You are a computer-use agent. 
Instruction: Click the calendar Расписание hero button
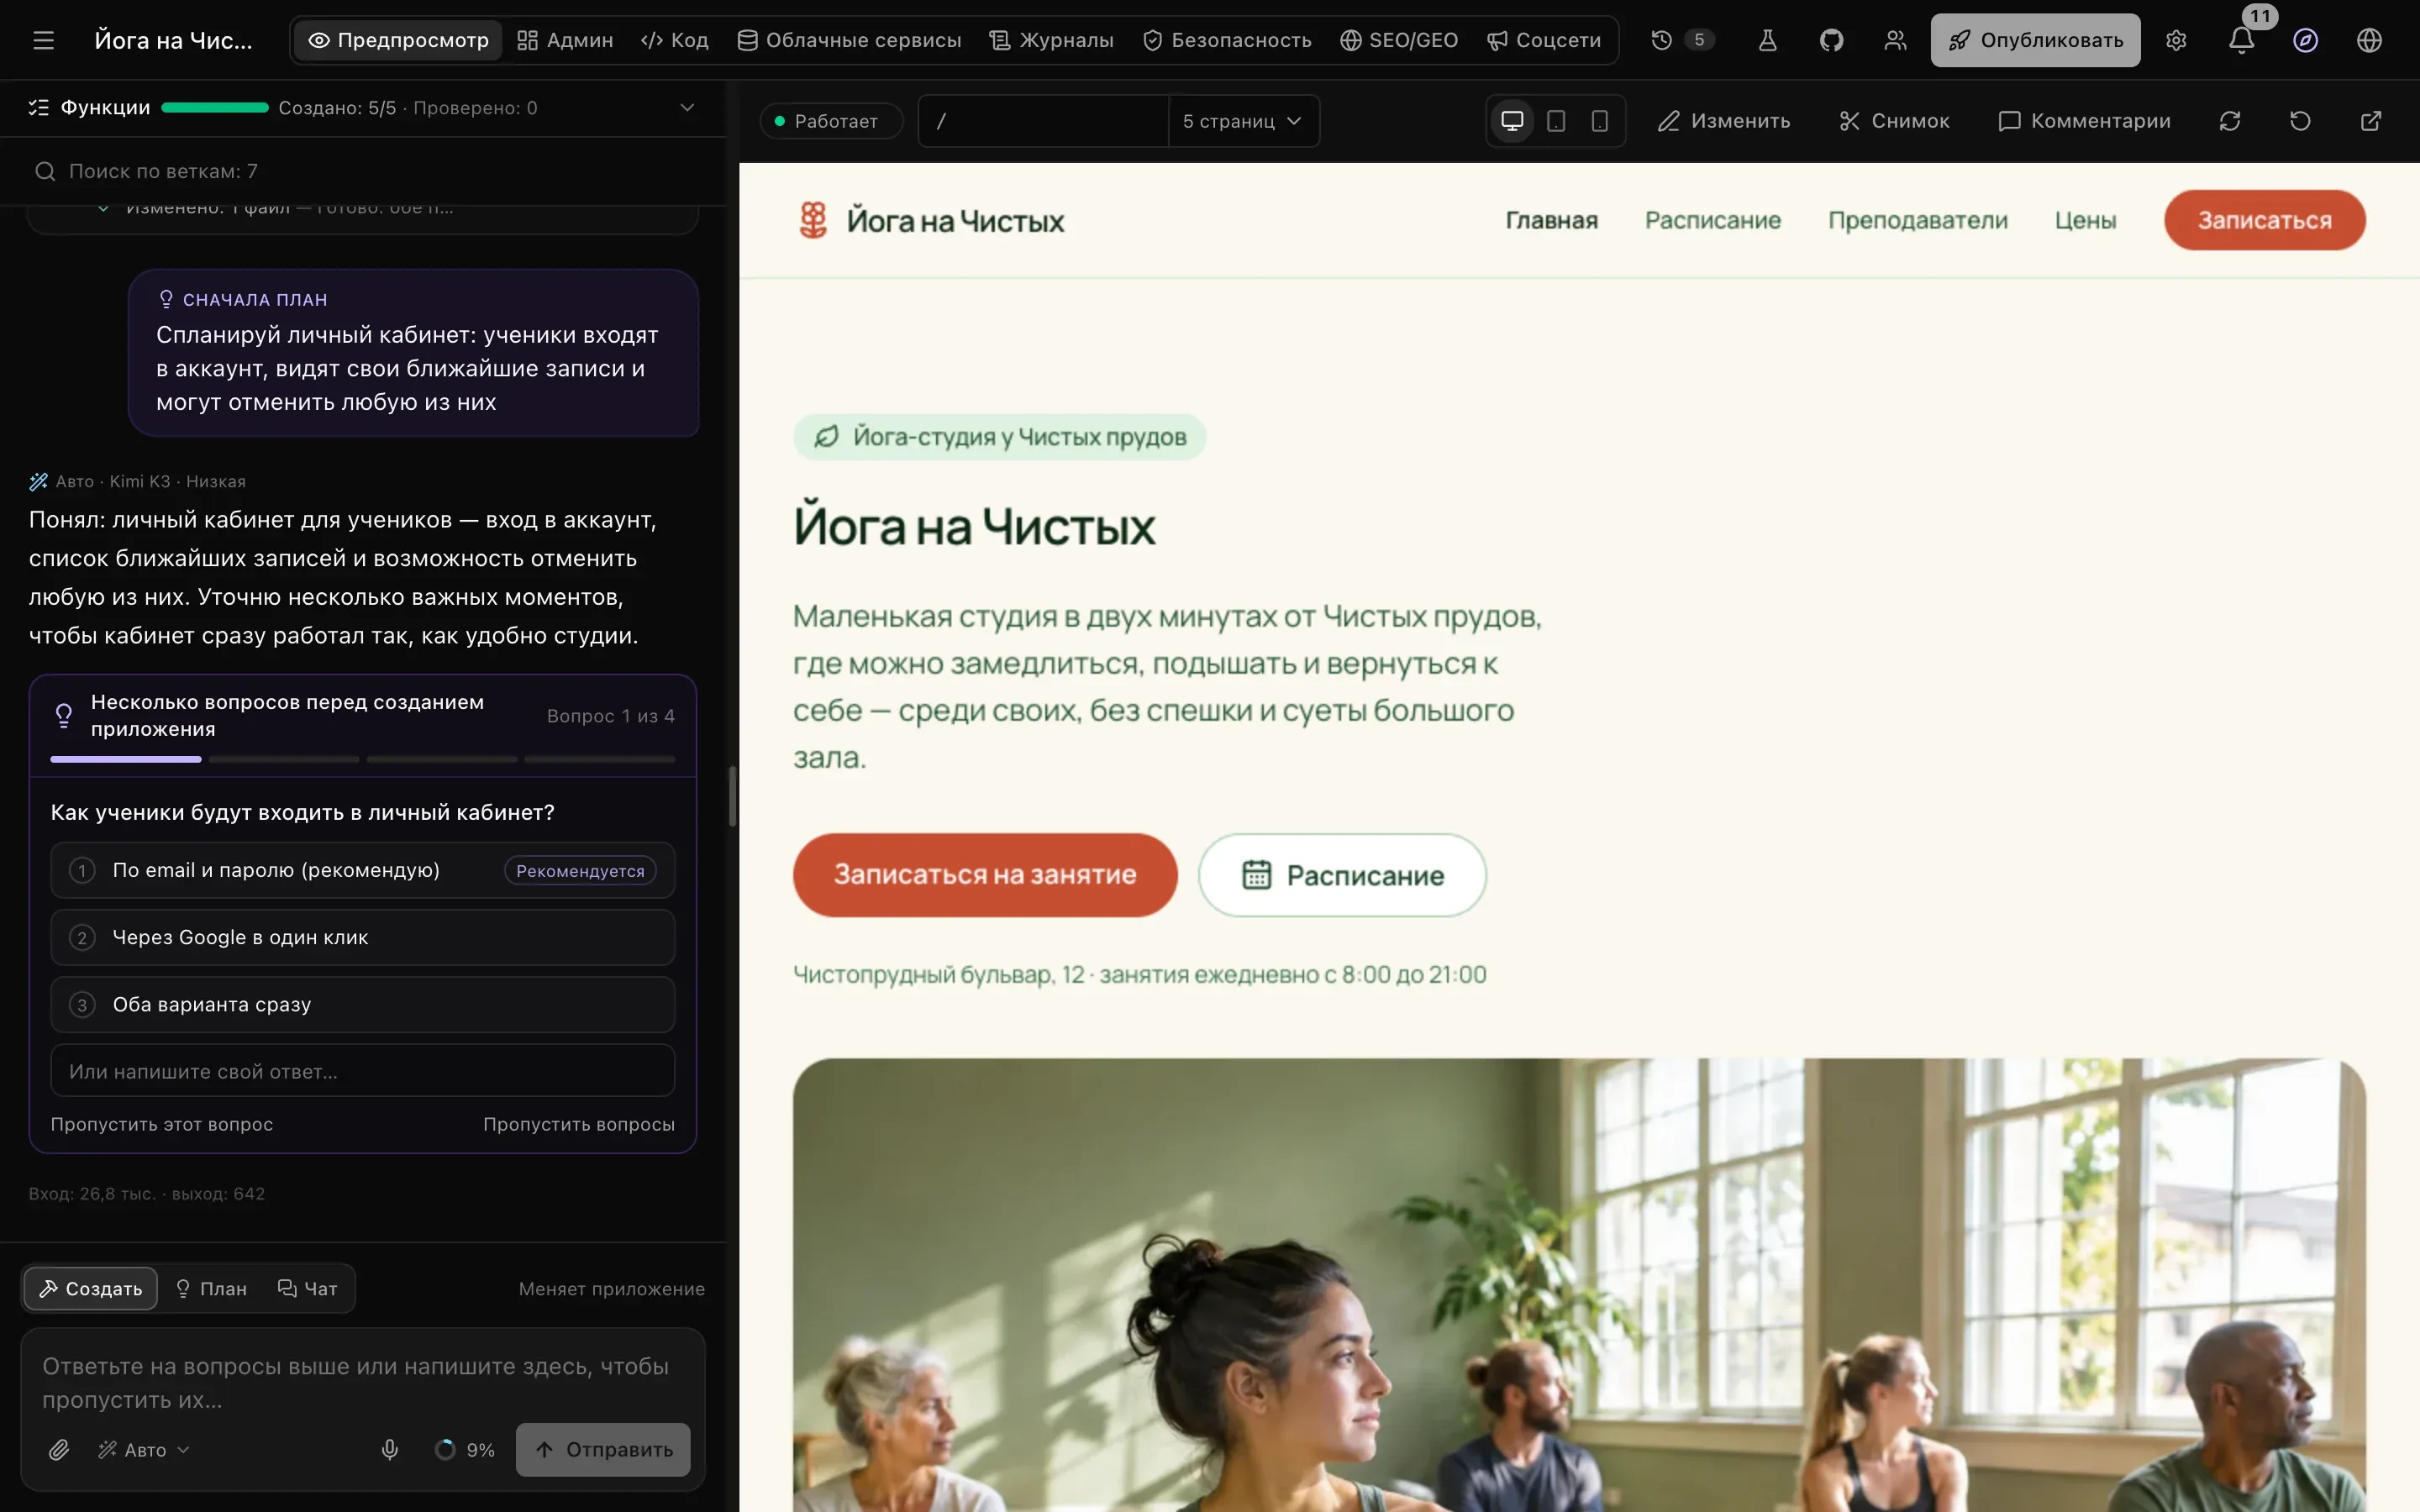1342,875
